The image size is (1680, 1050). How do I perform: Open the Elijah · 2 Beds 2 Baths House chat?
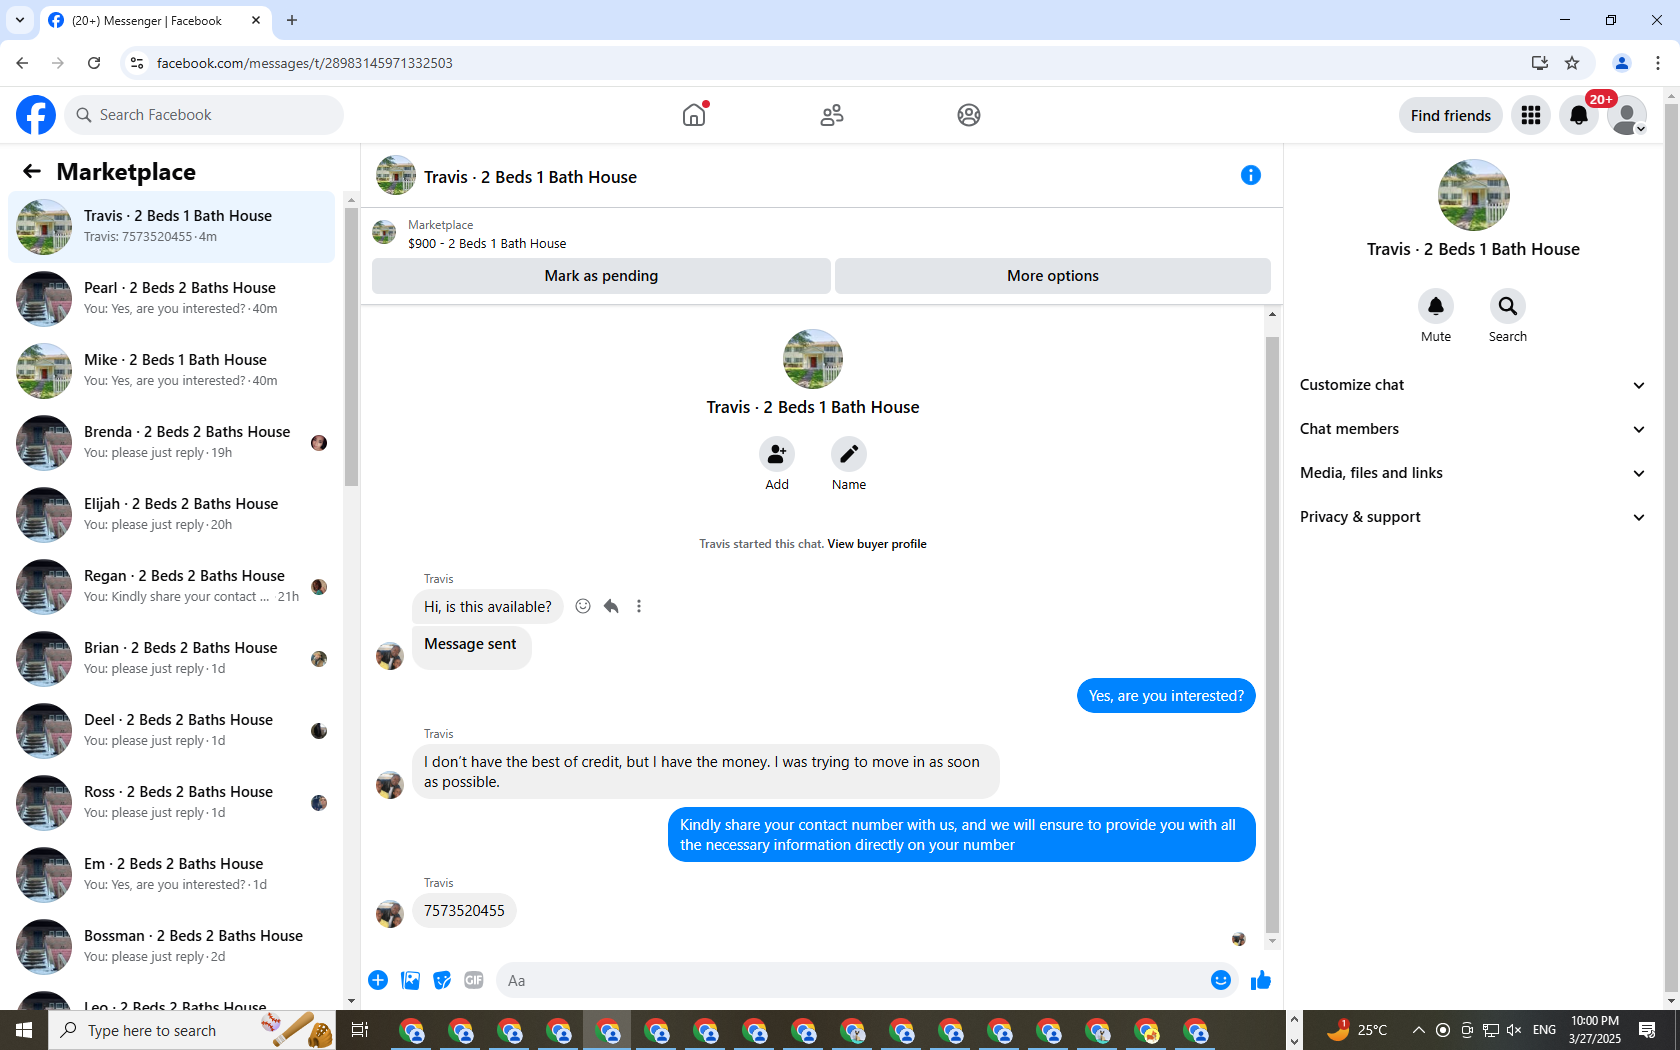(172, 514)
